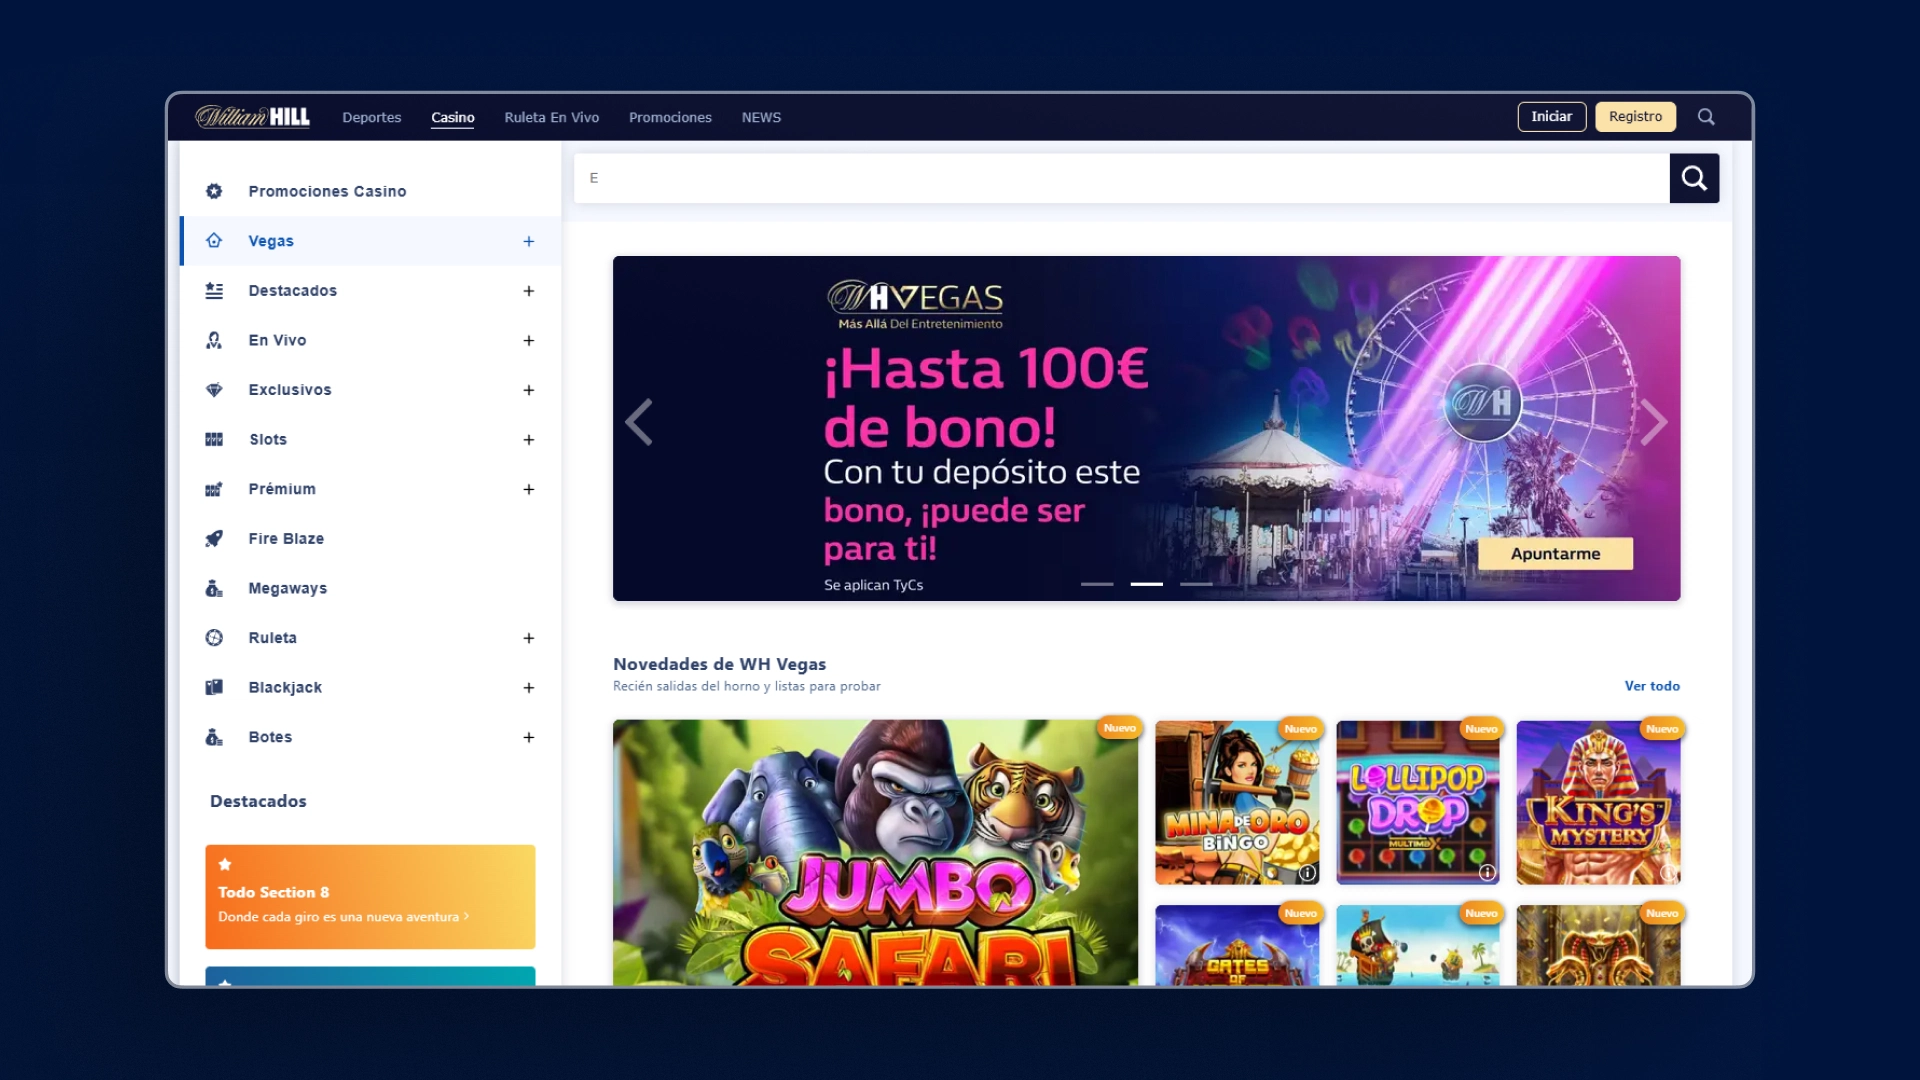Open Promociones Casino in sidebar
1920x1080 pixels.
tap(327, 191)
